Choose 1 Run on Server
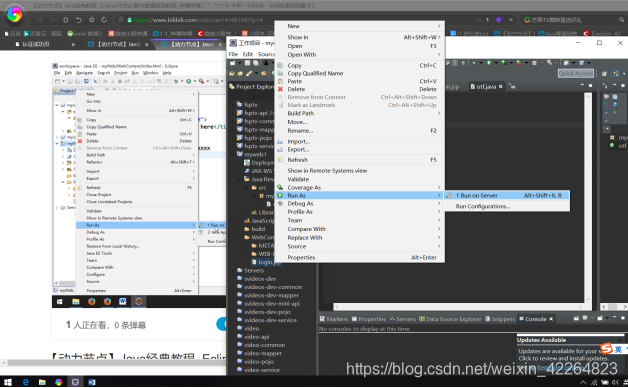Viewport: 628px width, 388px height. [x=507, y=195]
